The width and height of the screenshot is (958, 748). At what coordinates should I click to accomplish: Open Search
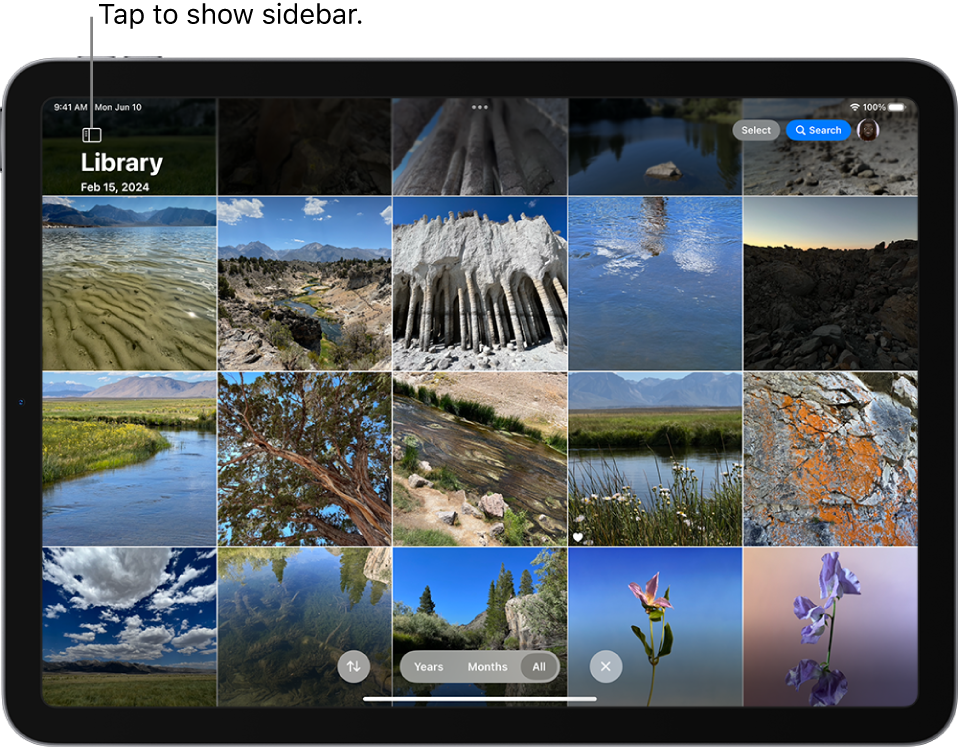[x=818, y=130]
